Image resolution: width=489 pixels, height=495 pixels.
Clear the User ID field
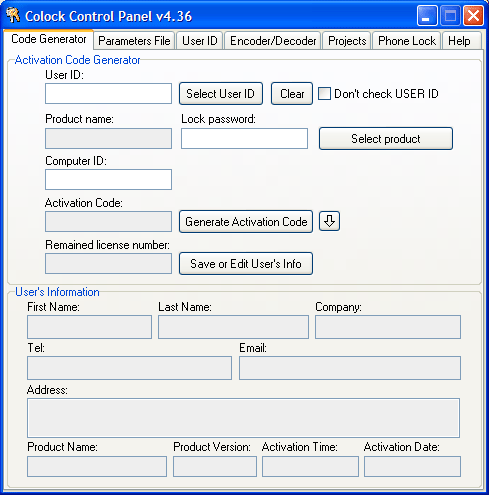[x=292, y=94]
